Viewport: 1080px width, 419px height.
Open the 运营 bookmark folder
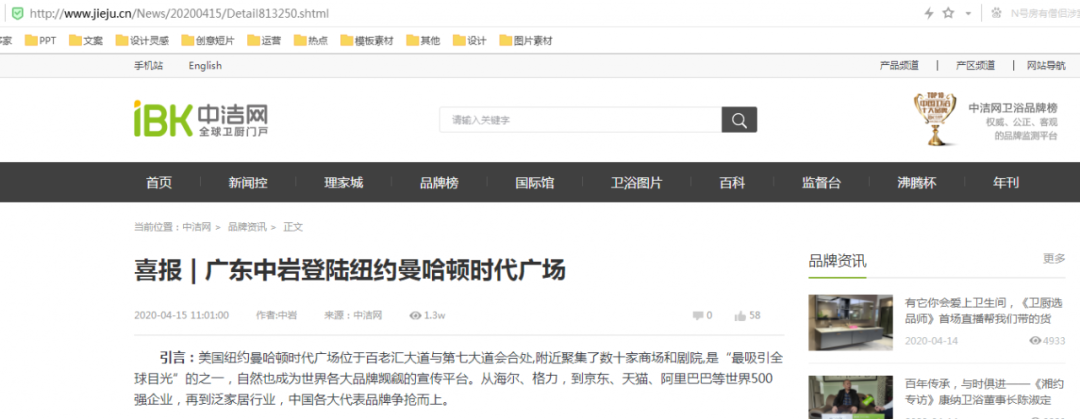(x=264, y=41)
